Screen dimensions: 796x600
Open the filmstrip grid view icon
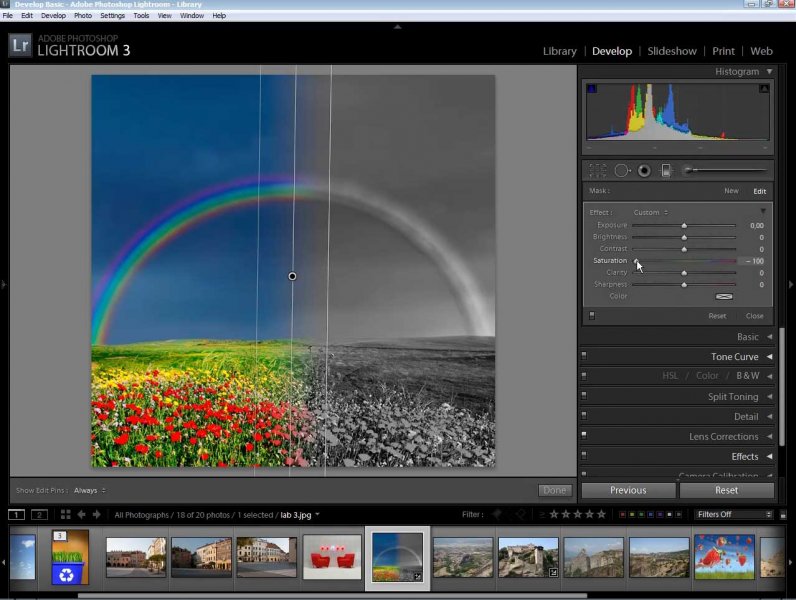tap(65, 515)
